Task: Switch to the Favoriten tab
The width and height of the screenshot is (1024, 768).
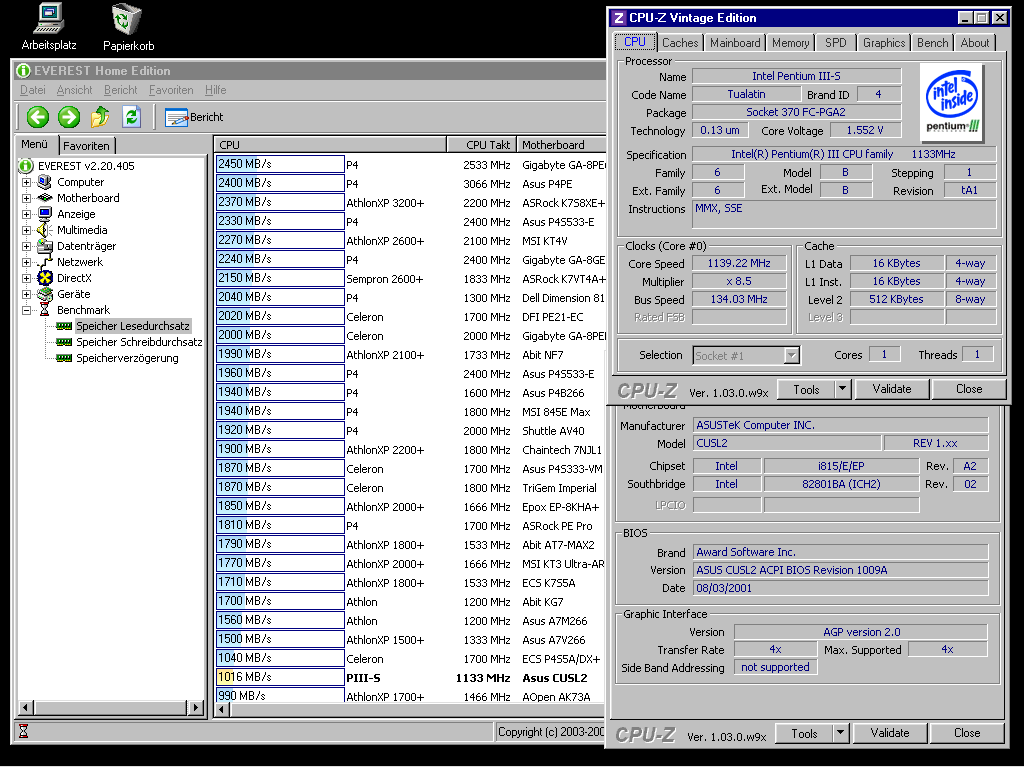Action: [87, 145]
